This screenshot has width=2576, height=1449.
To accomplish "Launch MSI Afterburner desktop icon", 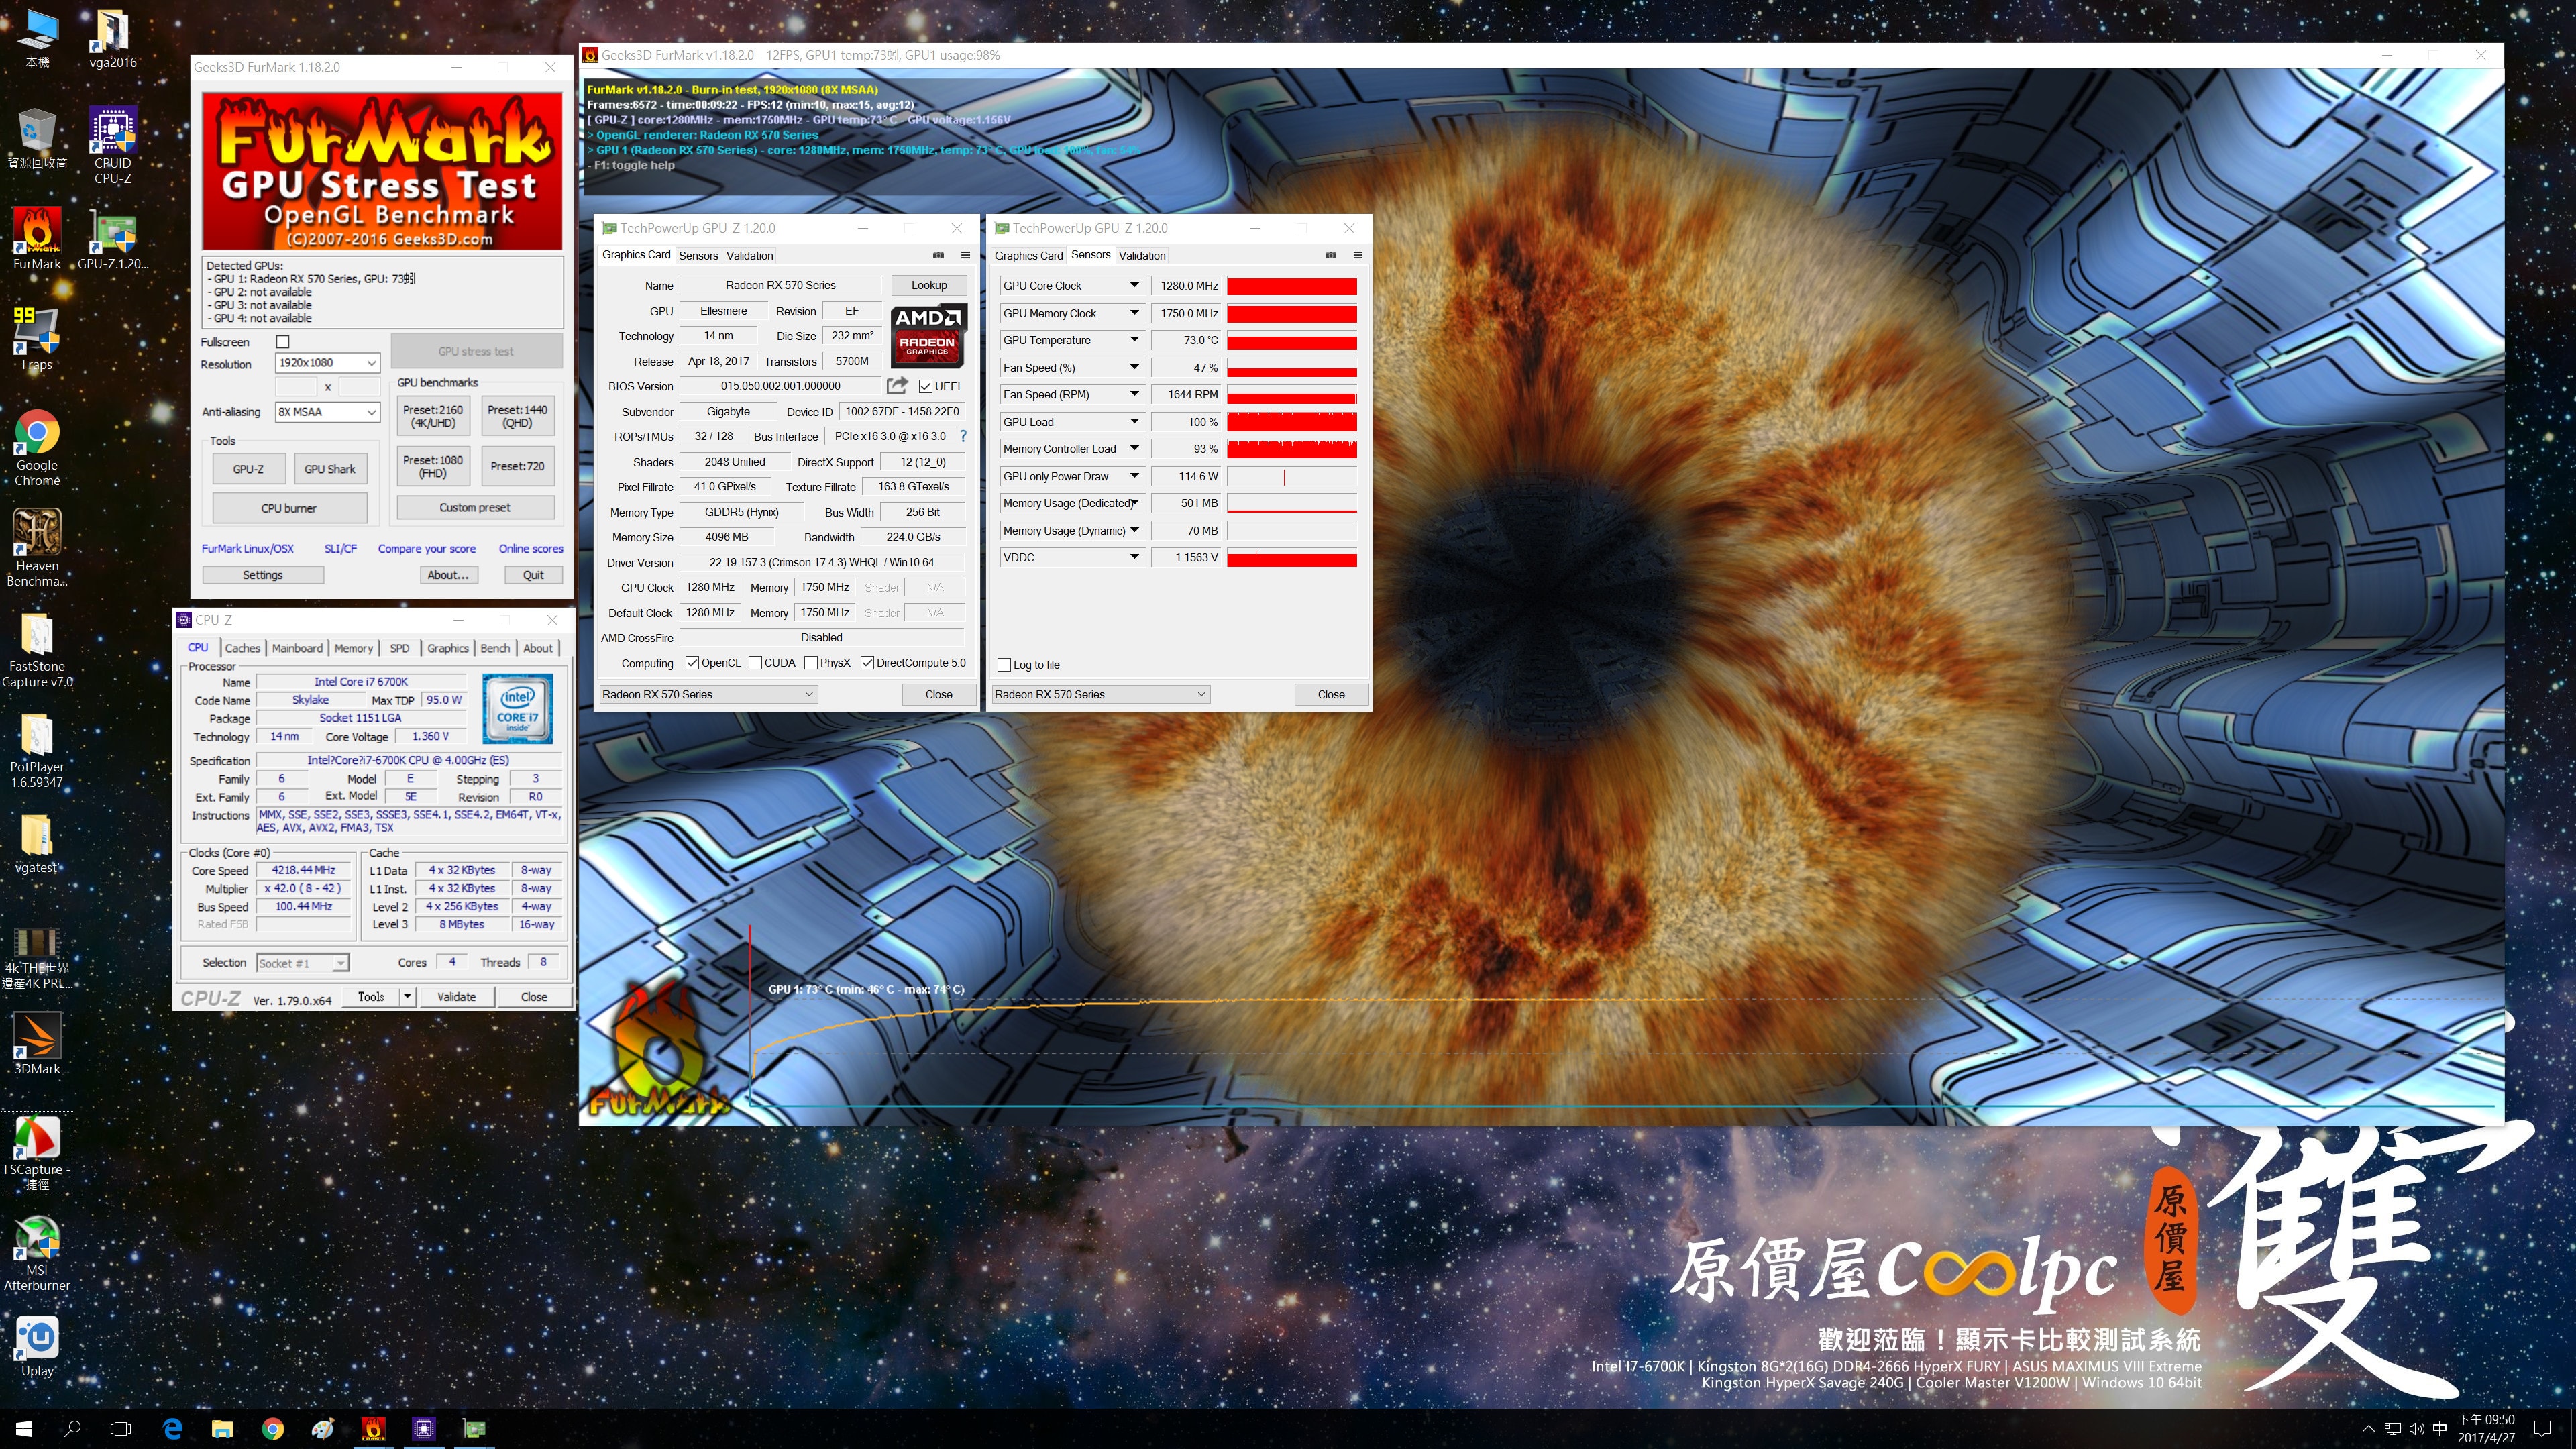I will click(37, 1253).
